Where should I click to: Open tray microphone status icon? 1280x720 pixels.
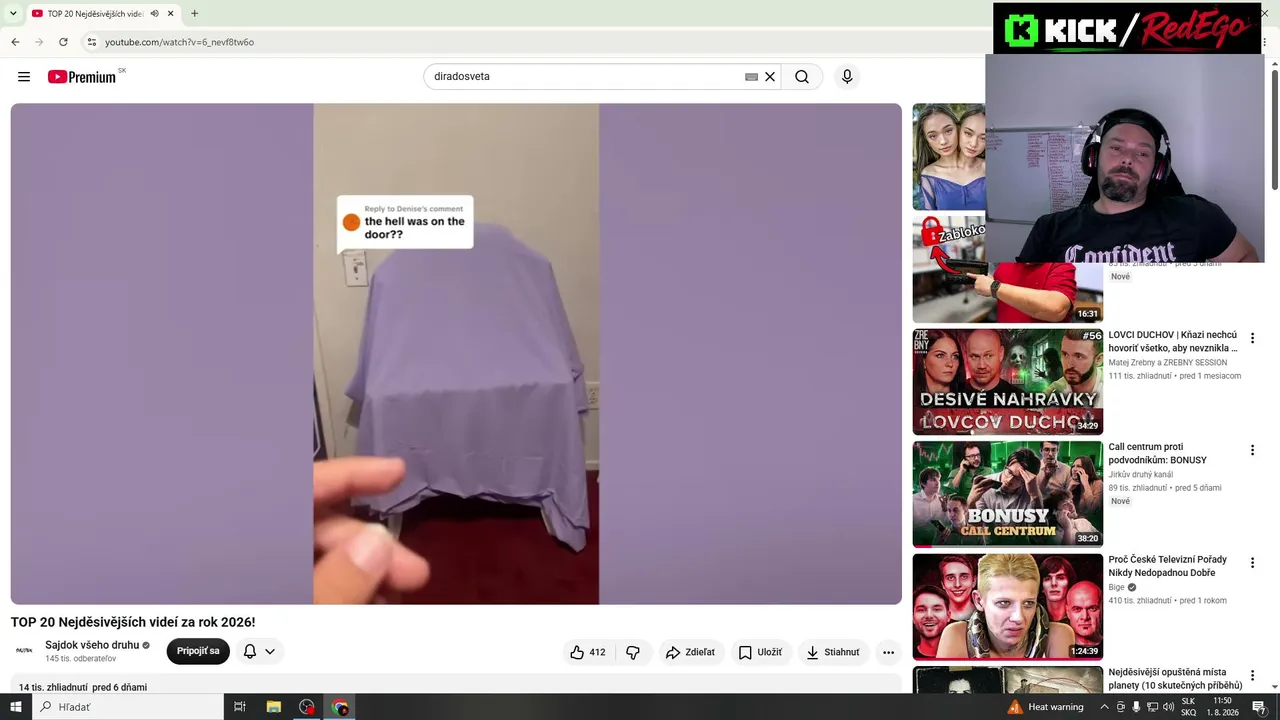point(1136,707)
